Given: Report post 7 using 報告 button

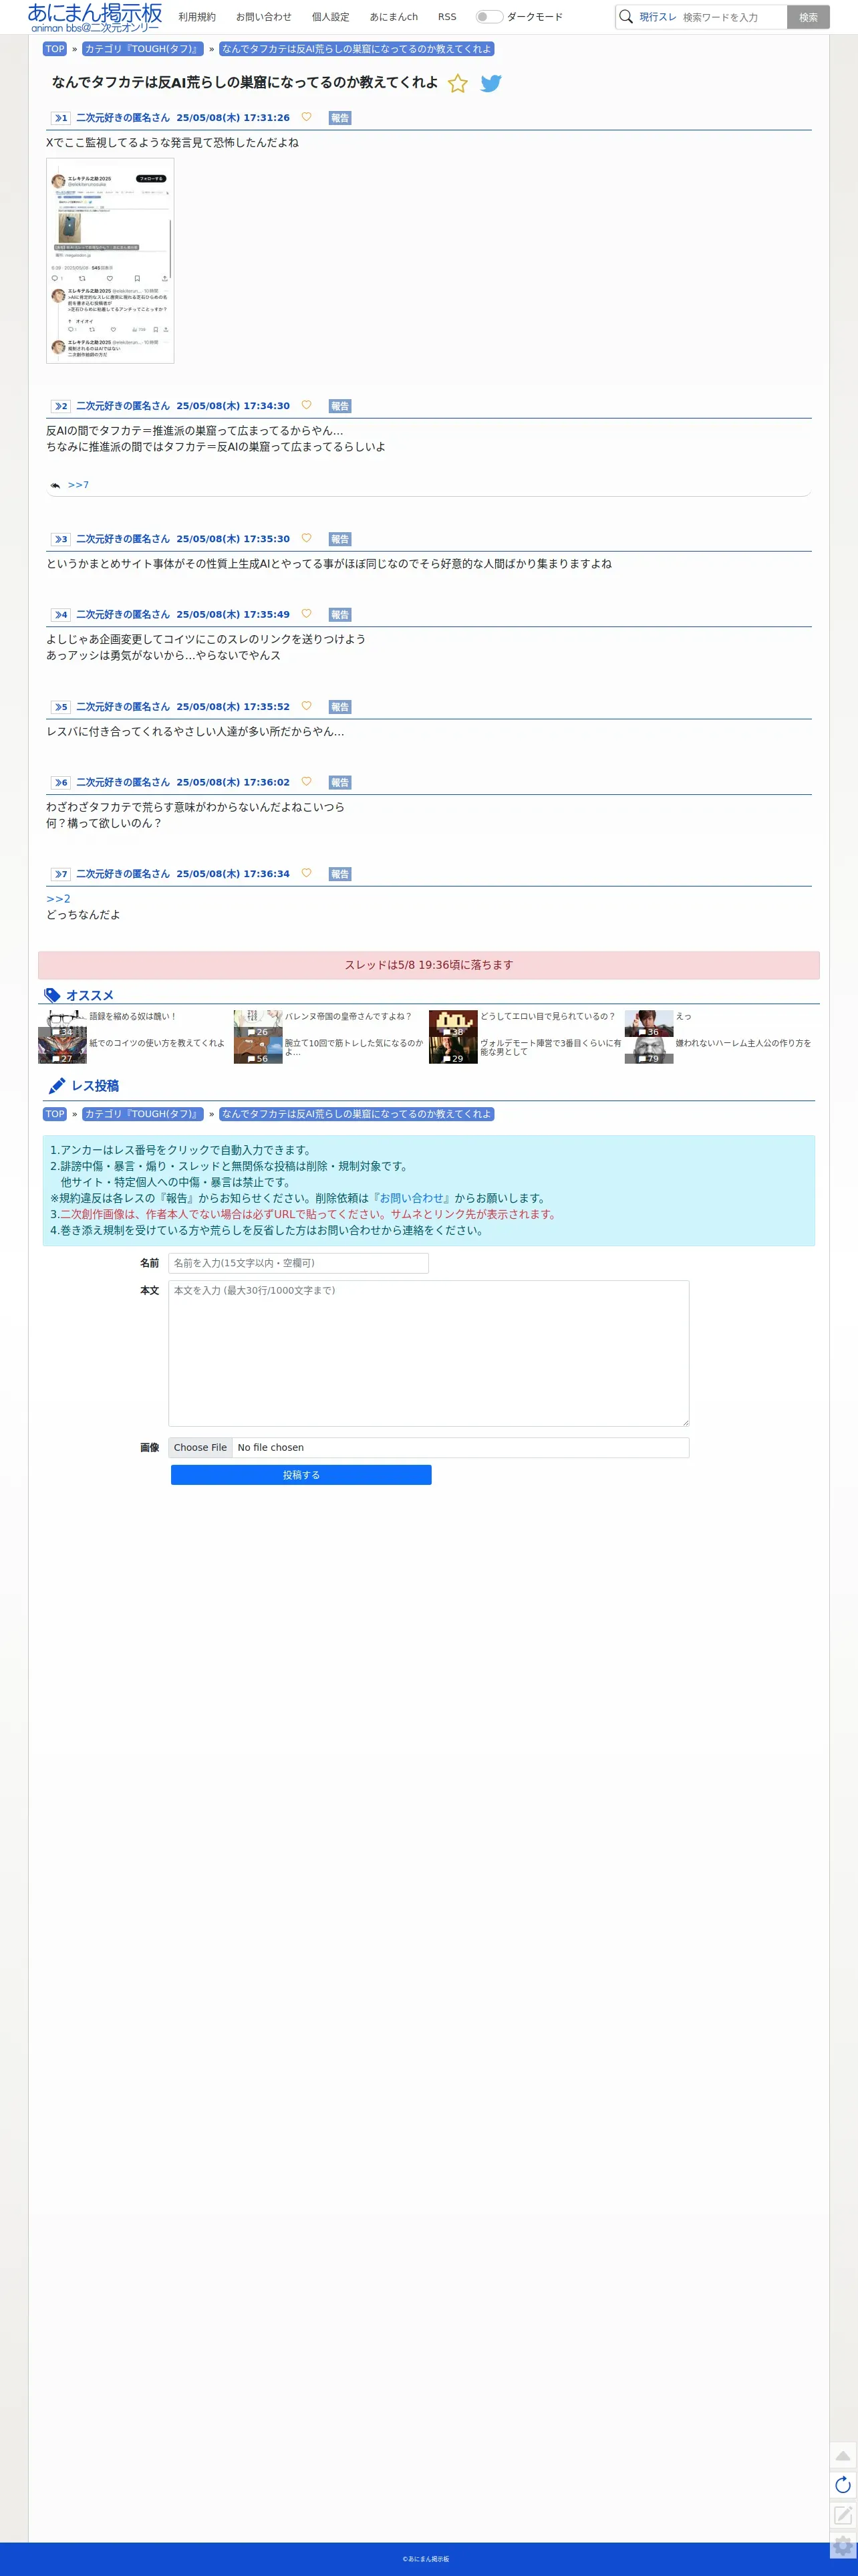Looking at the screenshot, I should [x=340, y=874].
